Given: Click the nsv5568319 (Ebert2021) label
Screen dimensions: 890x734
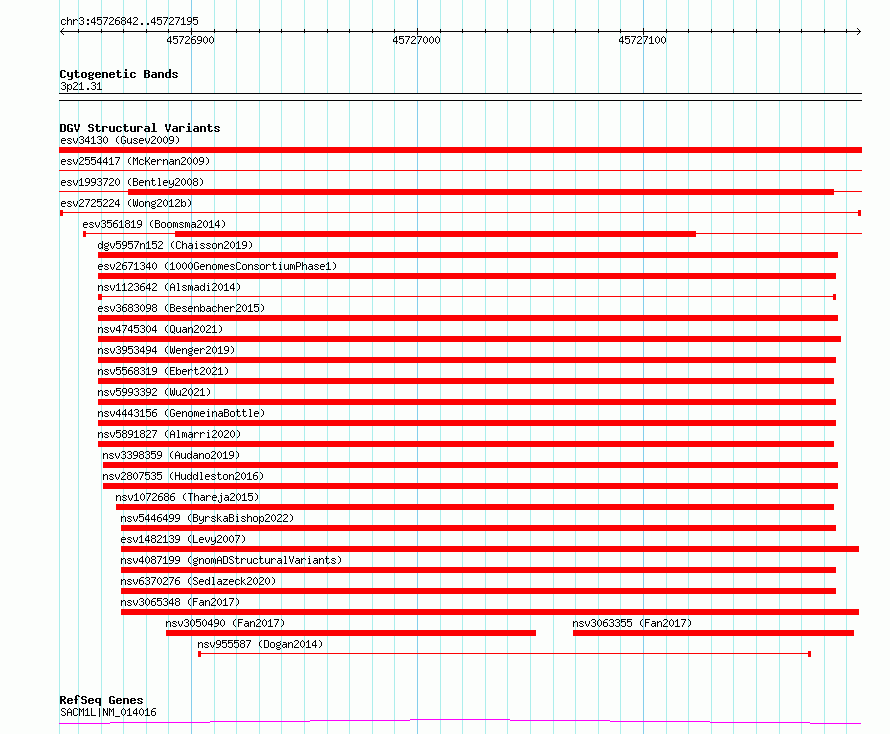Looking at the screenshot, I should pyautogui.click(x=163, y=371).
